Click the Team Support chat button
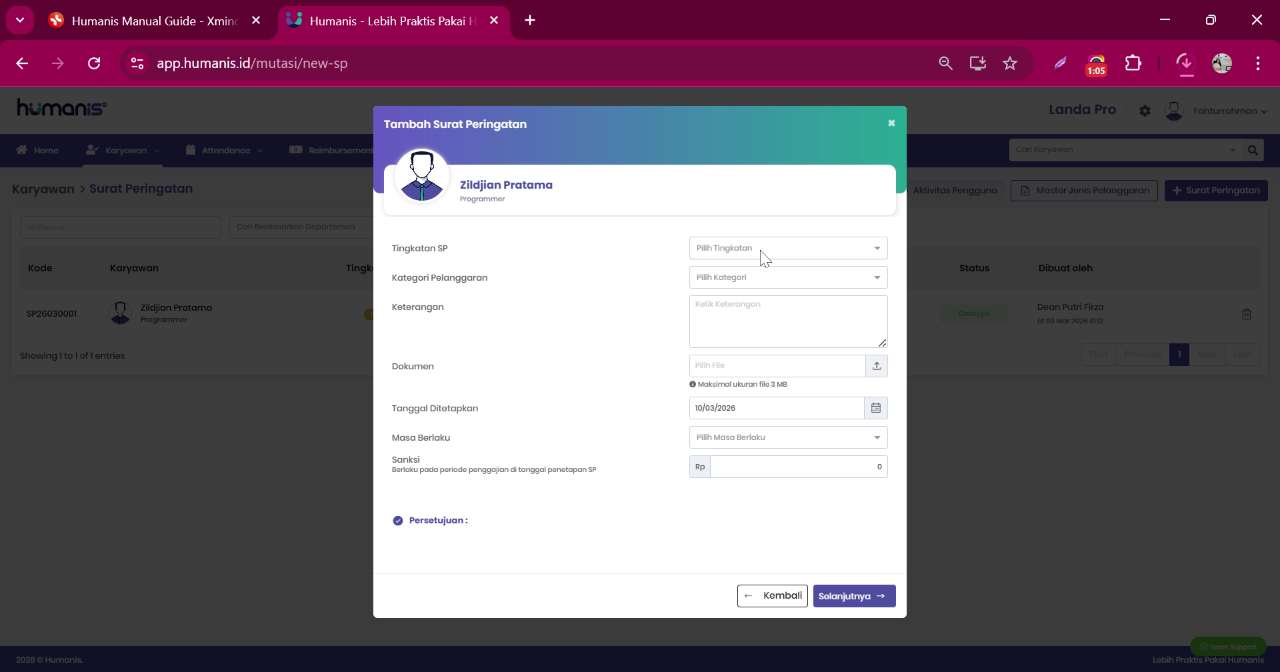The image size is (1280, 672). pyautogui.click(x=1228, y=647)
